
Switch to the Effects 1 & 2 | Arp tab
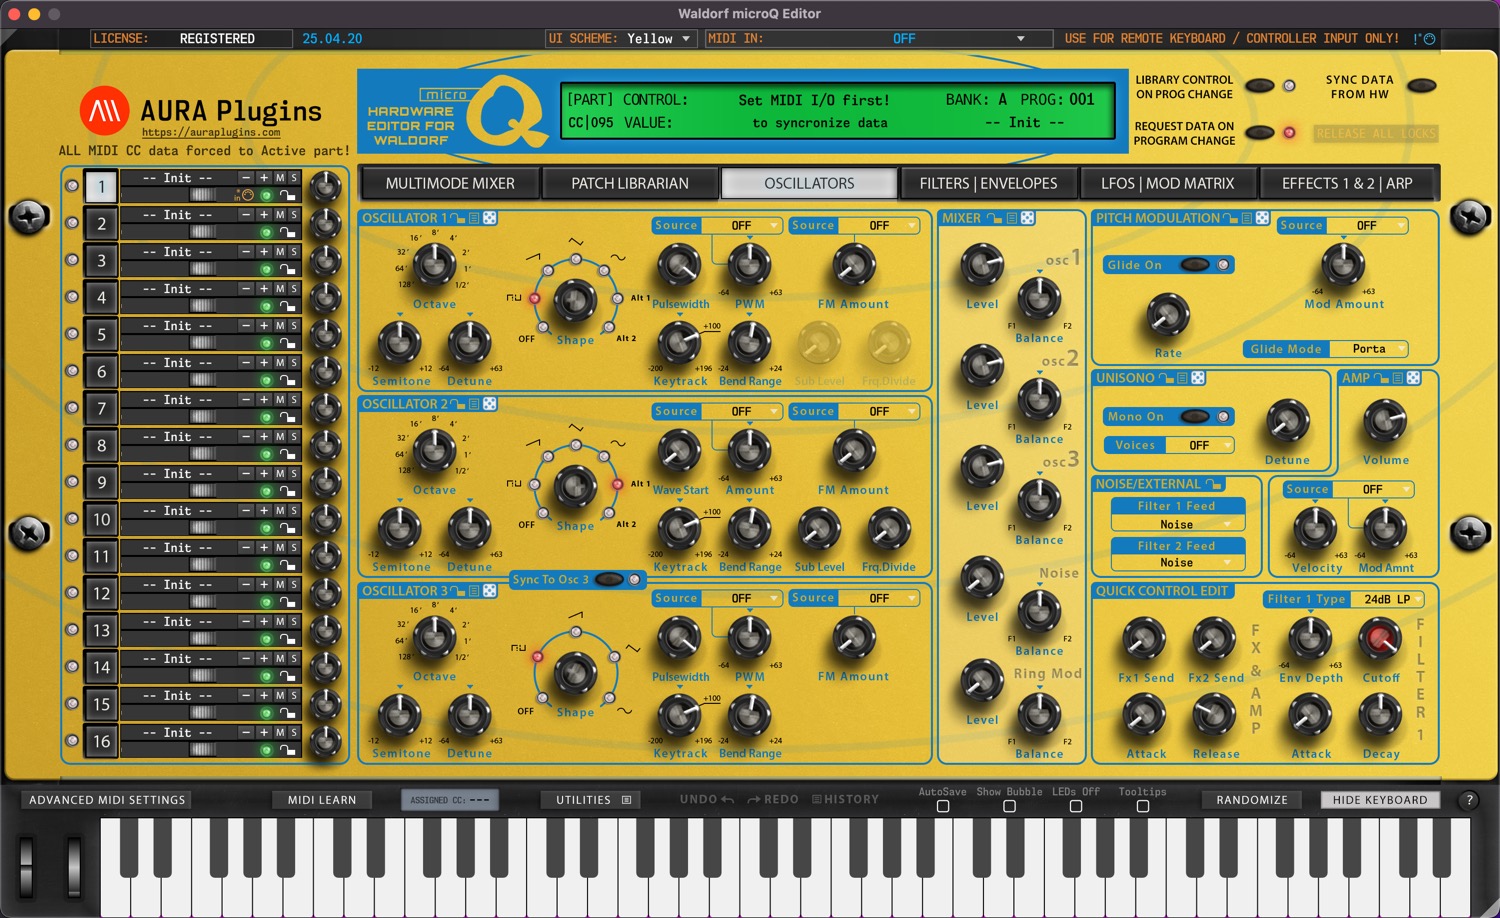1347,184
